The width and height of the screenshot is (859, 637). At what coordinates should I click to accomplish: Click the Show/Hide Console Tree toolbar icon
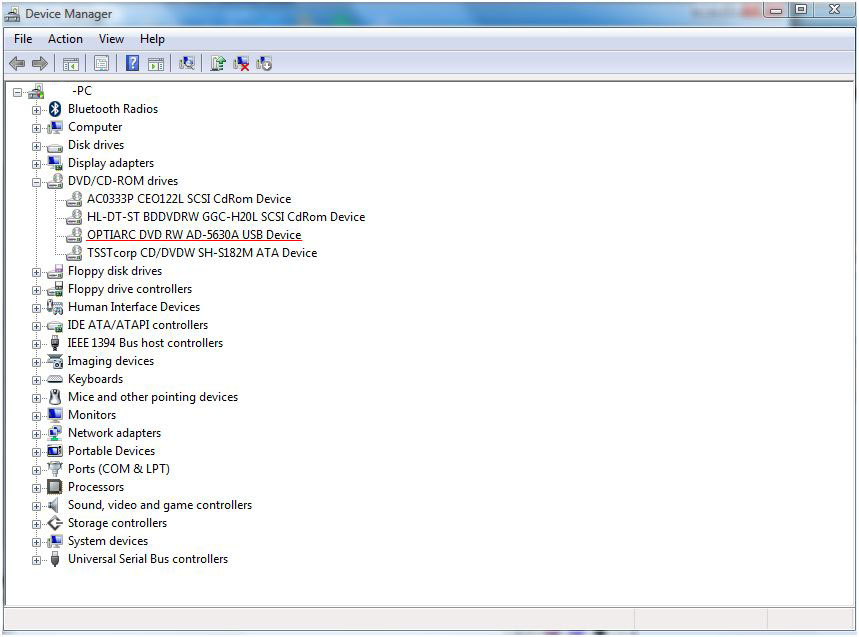(x=70, y=63)
